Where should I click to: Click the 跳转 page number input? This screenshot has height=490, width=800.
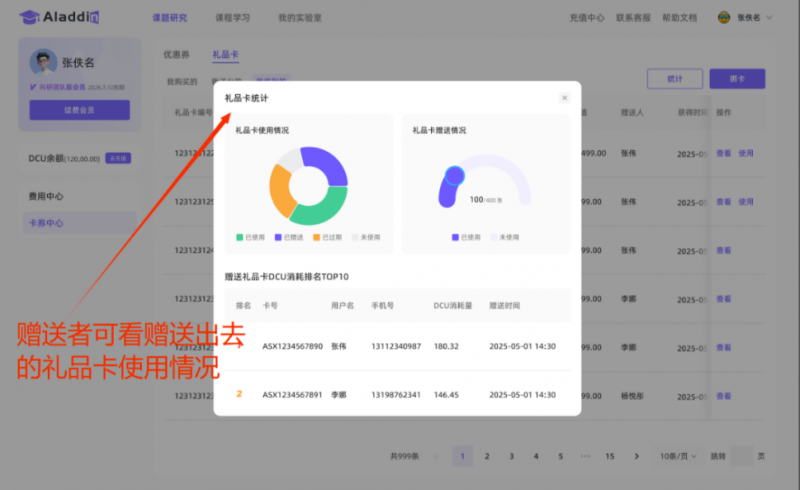click(741, 456)
